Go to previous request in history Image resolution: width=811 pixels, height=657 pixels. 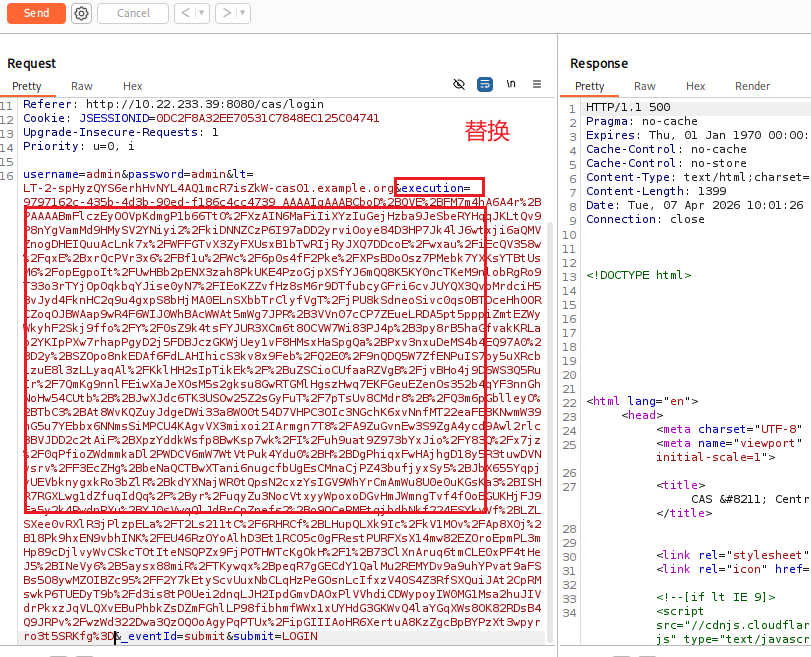pos(185,13)
